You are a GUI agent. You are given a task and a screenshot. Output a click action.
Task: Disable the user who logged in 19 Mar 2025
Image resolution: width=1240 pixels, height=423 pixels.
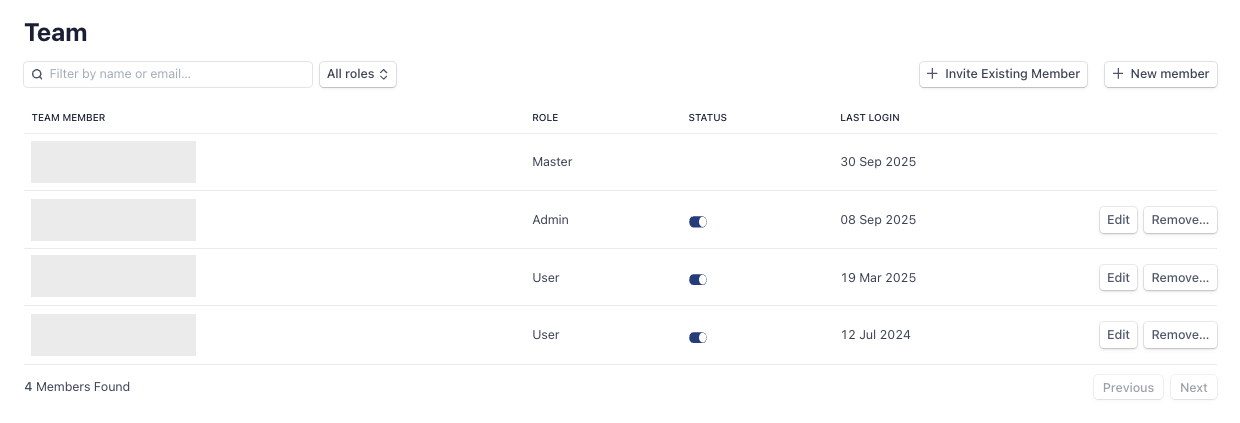point(698,280)
